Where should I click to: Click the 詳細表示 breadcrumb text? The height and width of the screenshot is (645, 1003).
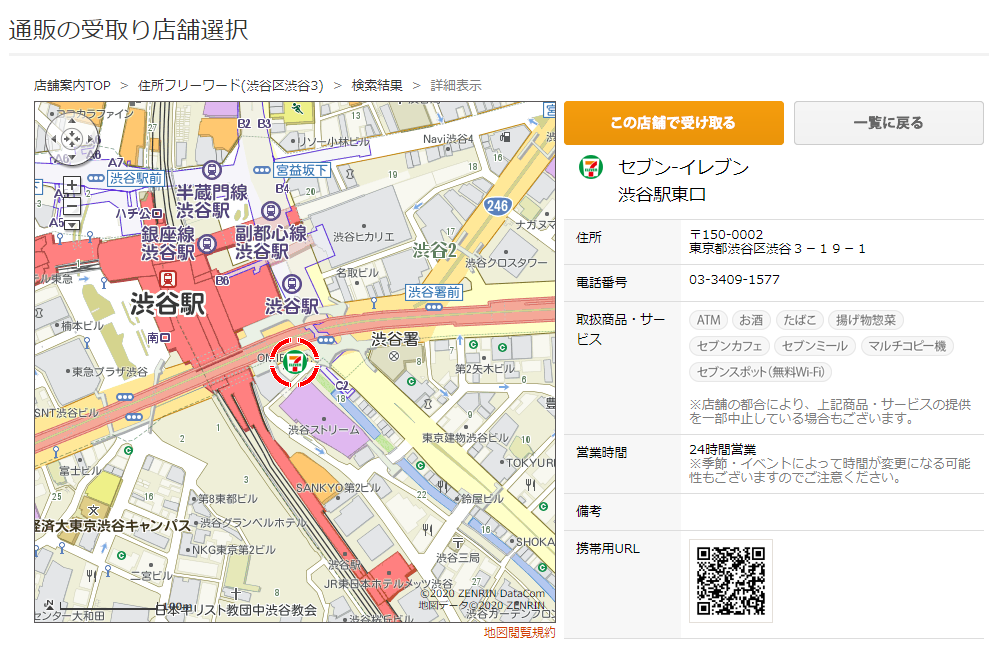tap(456, 86)
